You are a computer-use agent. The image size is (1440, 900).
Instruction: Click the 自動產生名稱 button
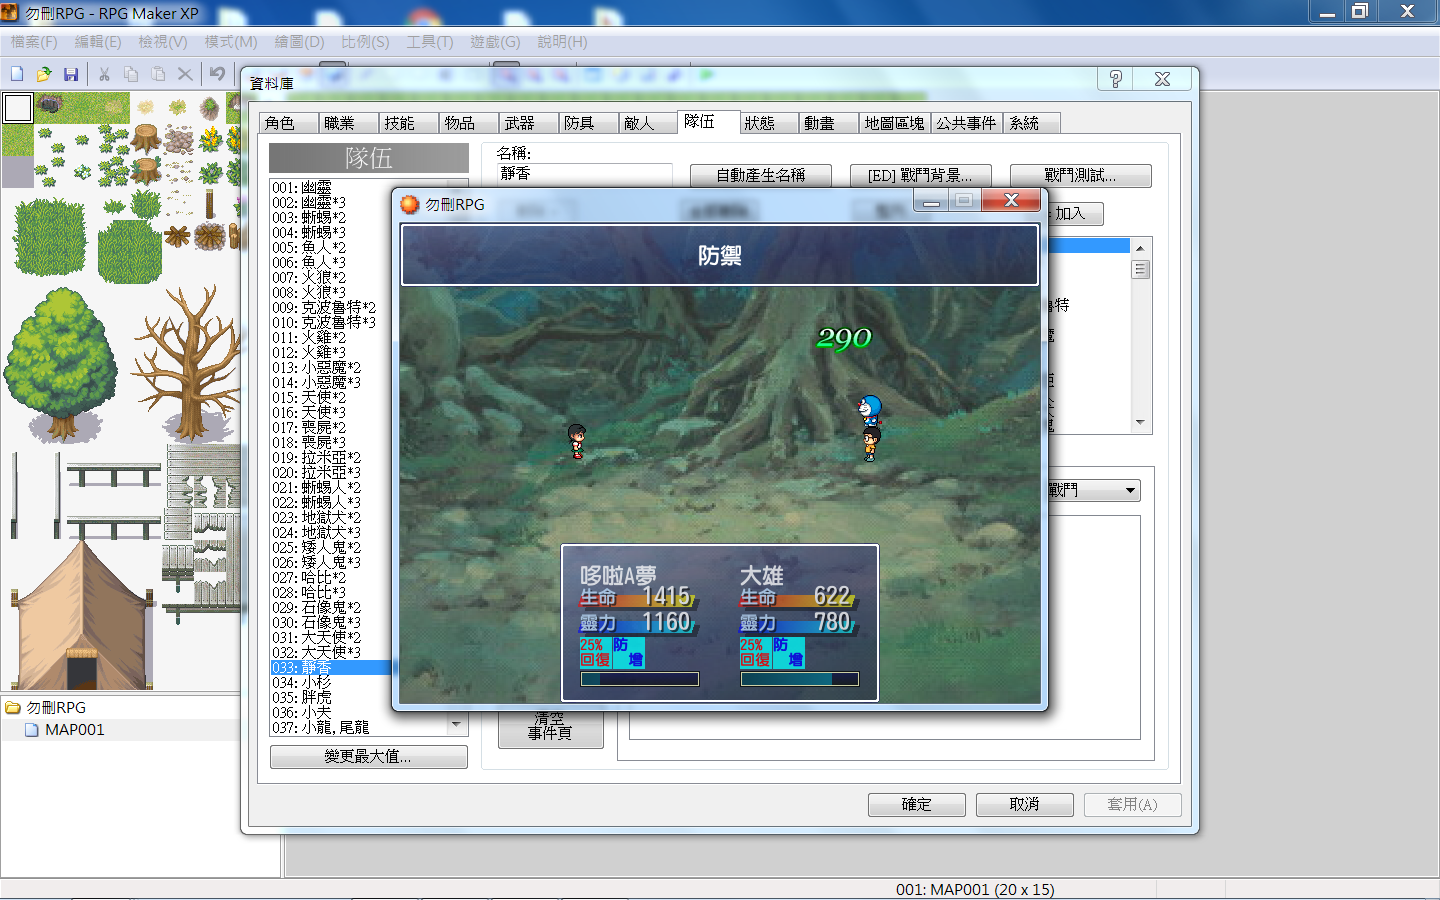click(761, 175)
